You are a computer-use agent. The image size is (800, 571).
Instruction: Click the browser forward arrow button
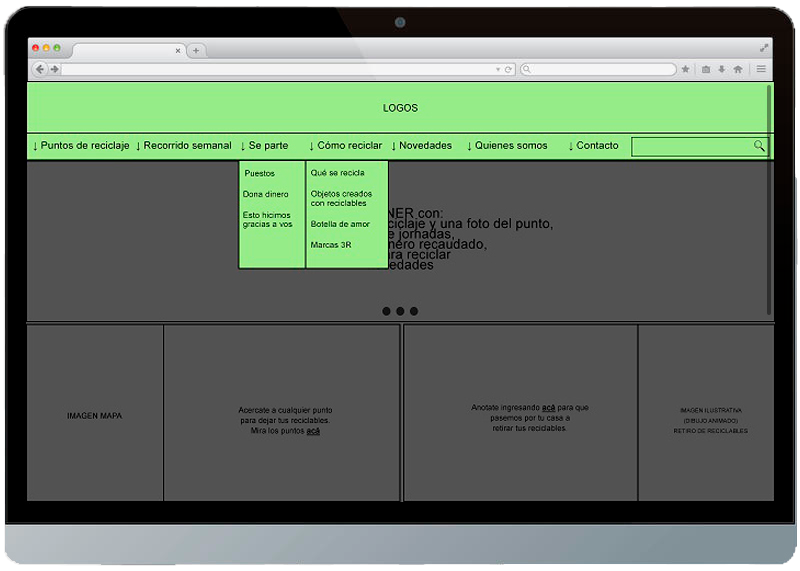pos(54,69)
